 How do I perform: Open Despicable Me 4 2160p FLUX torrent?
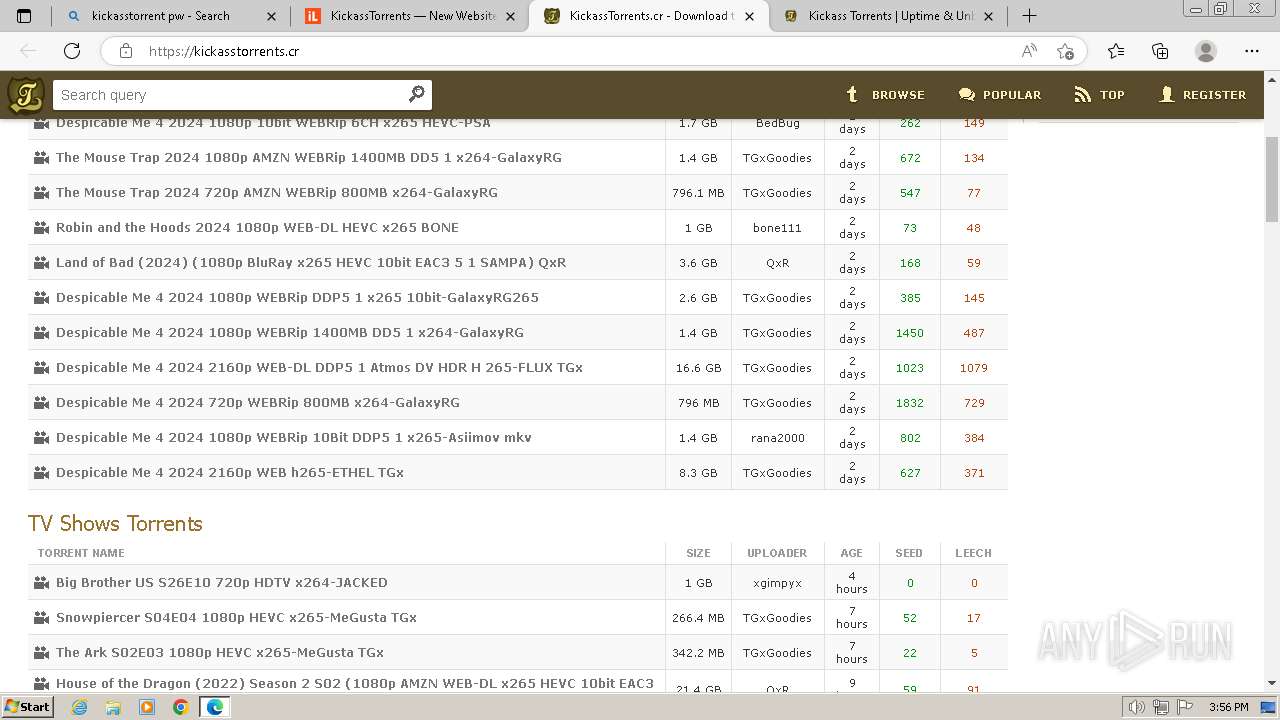319,368
